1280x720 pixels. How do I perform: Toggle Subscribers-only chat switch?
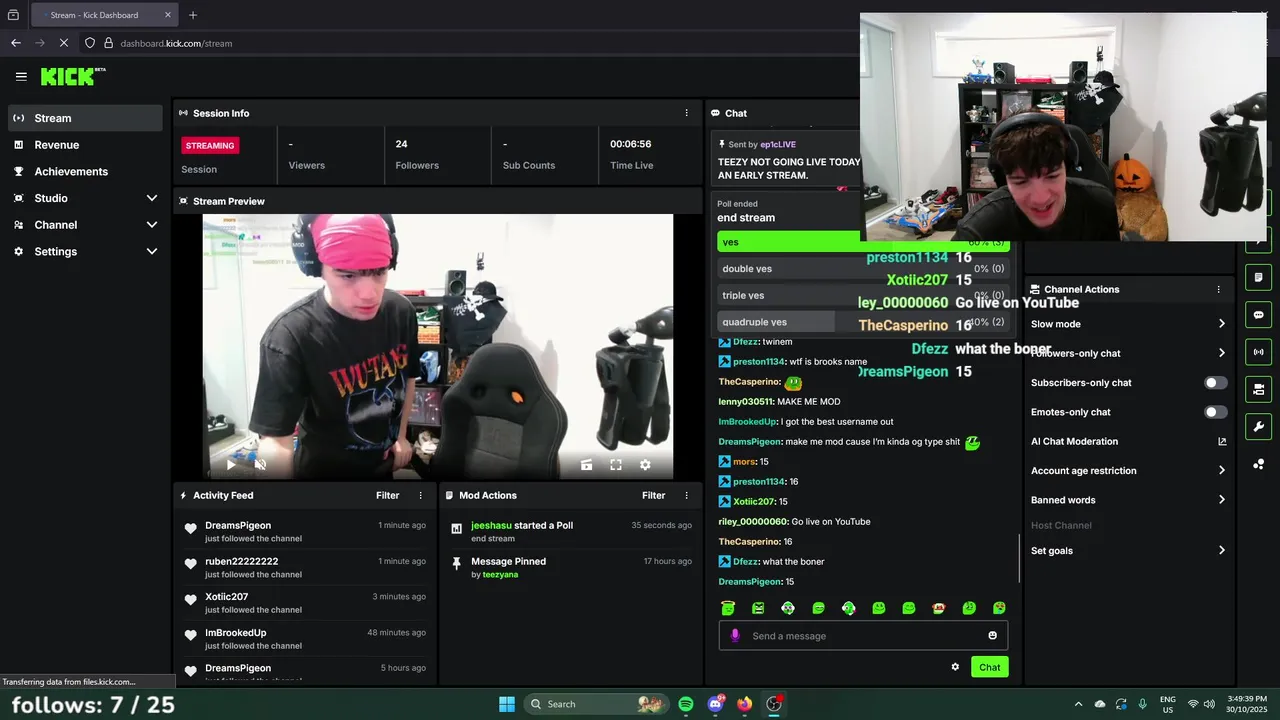click(x=1215, y=383)
